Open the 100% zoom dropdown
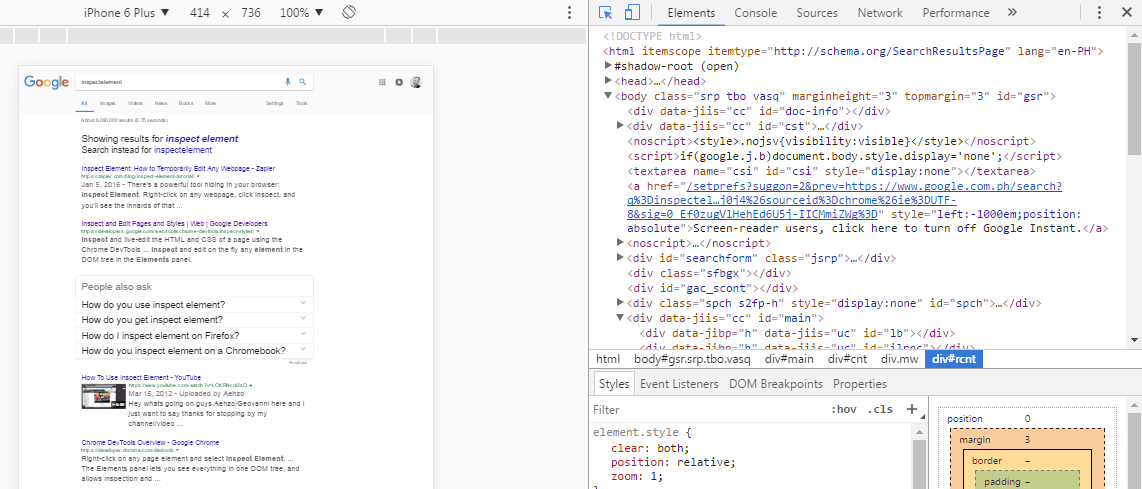 point(302,12)
